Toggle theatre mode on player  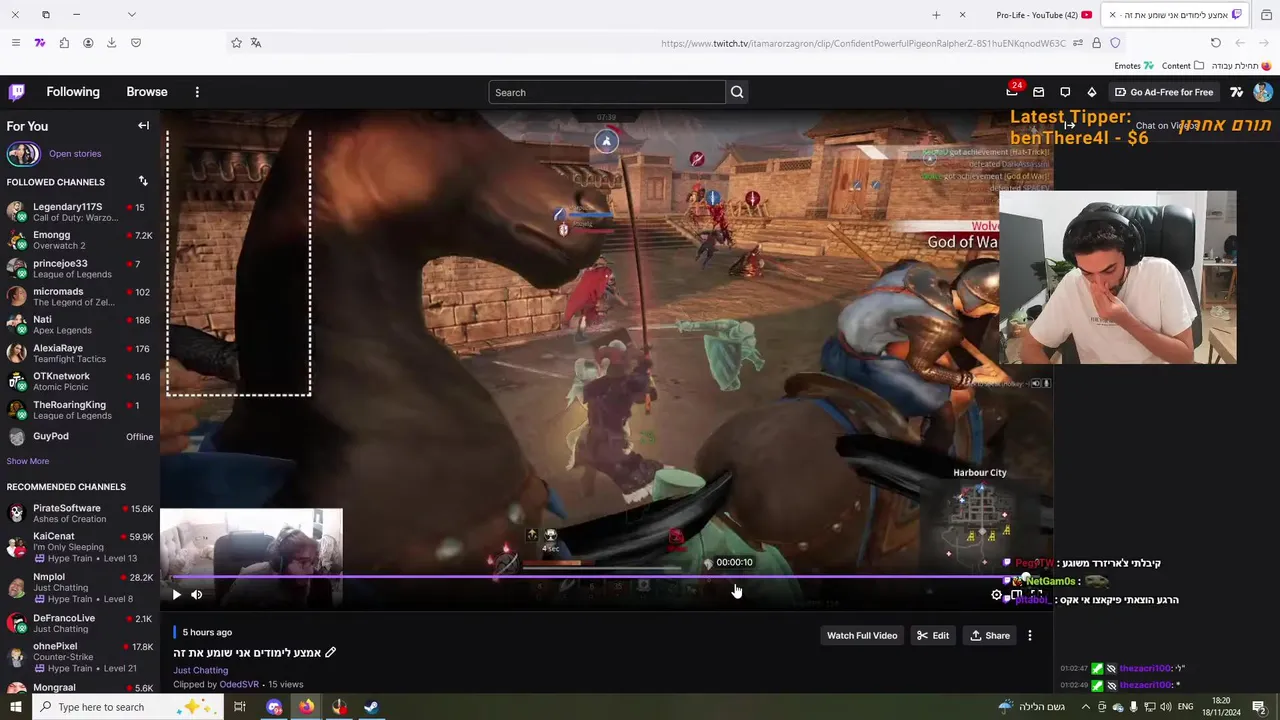[1016, 595]
